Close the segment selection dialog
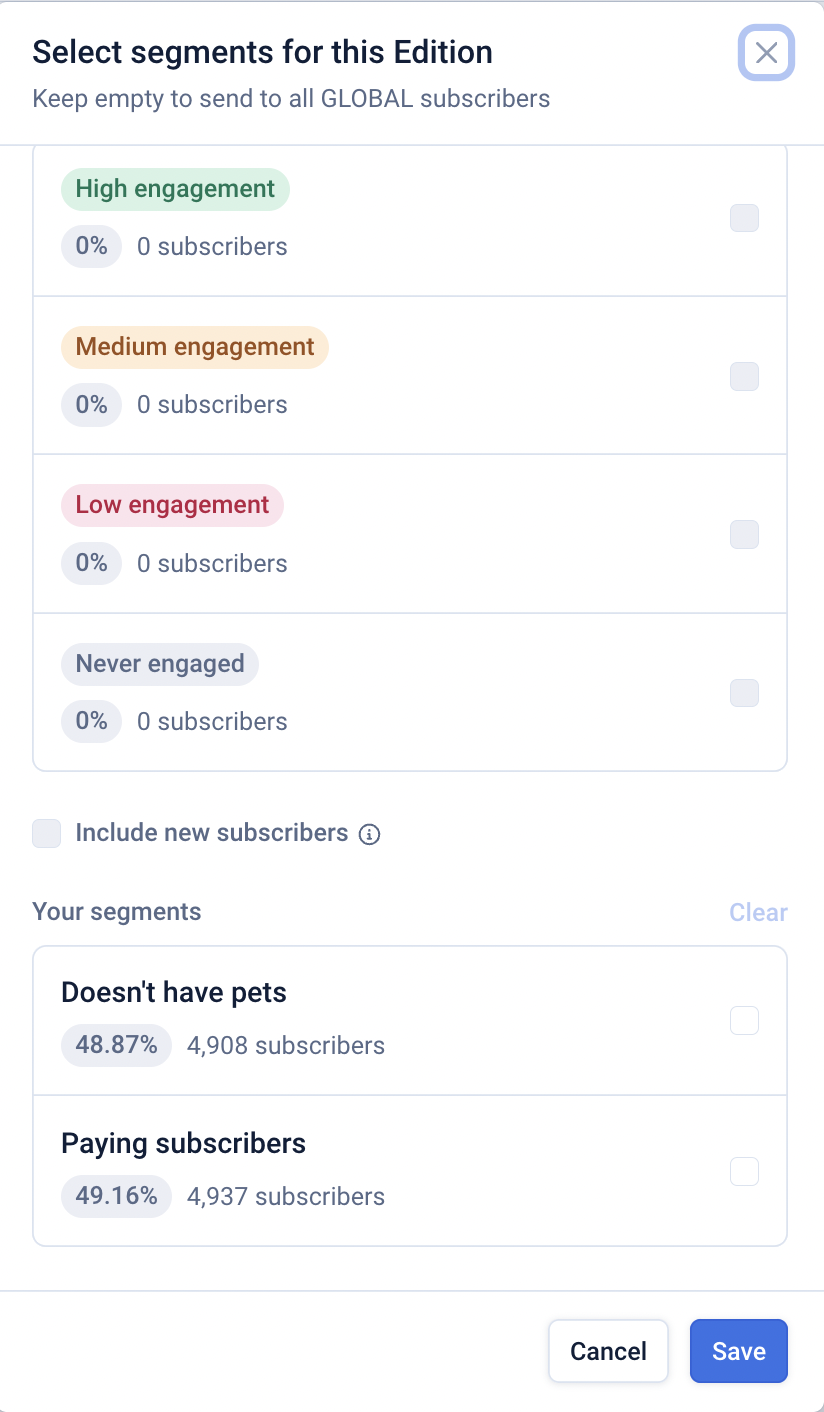Screen dimensions: 824x1412 (x=766, y=53)
